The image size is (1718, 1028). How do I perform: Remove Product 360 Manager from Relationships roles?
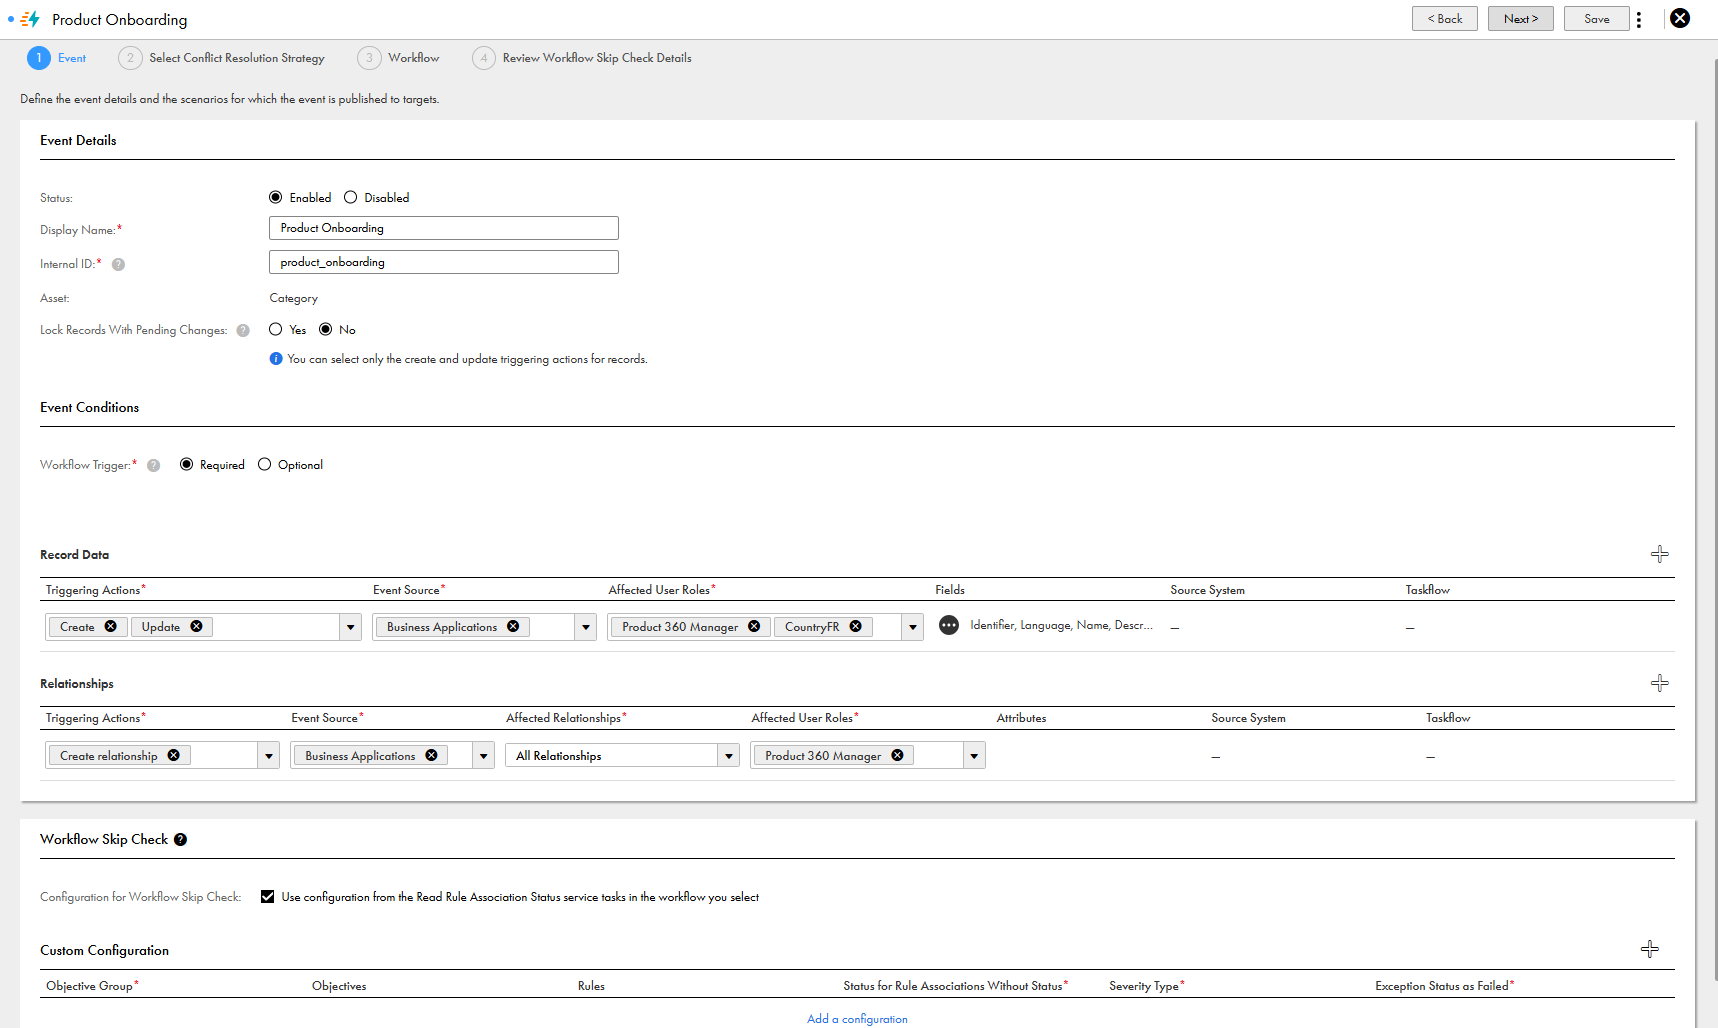[x=898, y=755]
